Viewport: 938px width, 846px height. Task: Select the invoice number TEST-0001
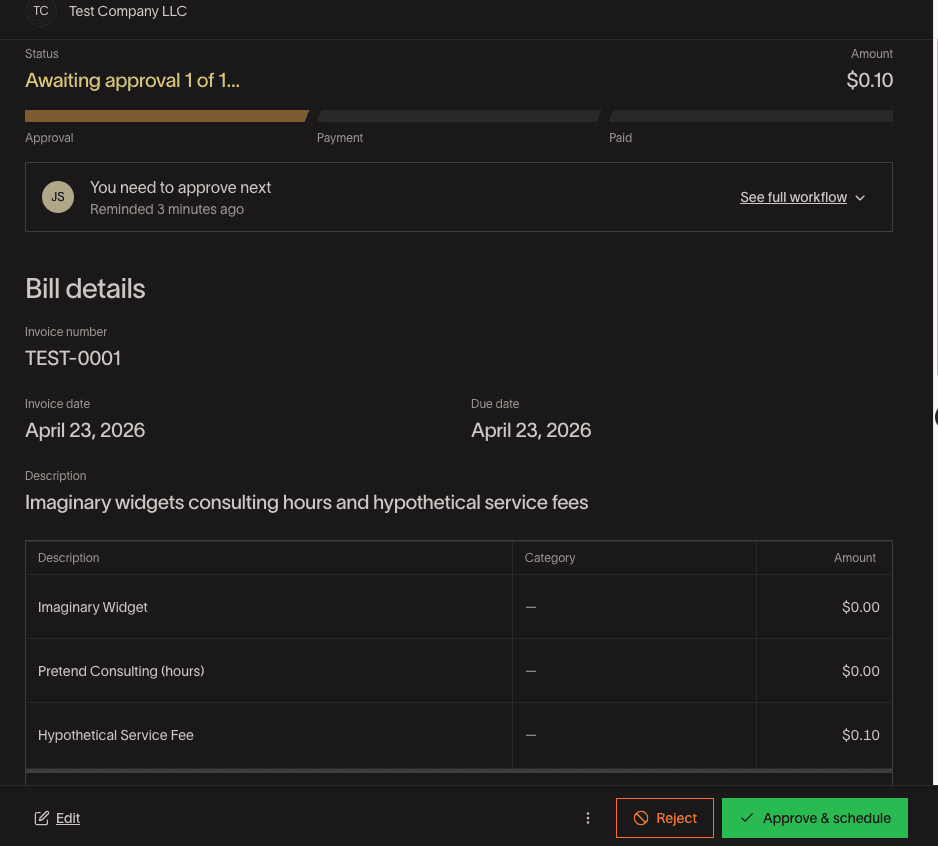point(73,358)
